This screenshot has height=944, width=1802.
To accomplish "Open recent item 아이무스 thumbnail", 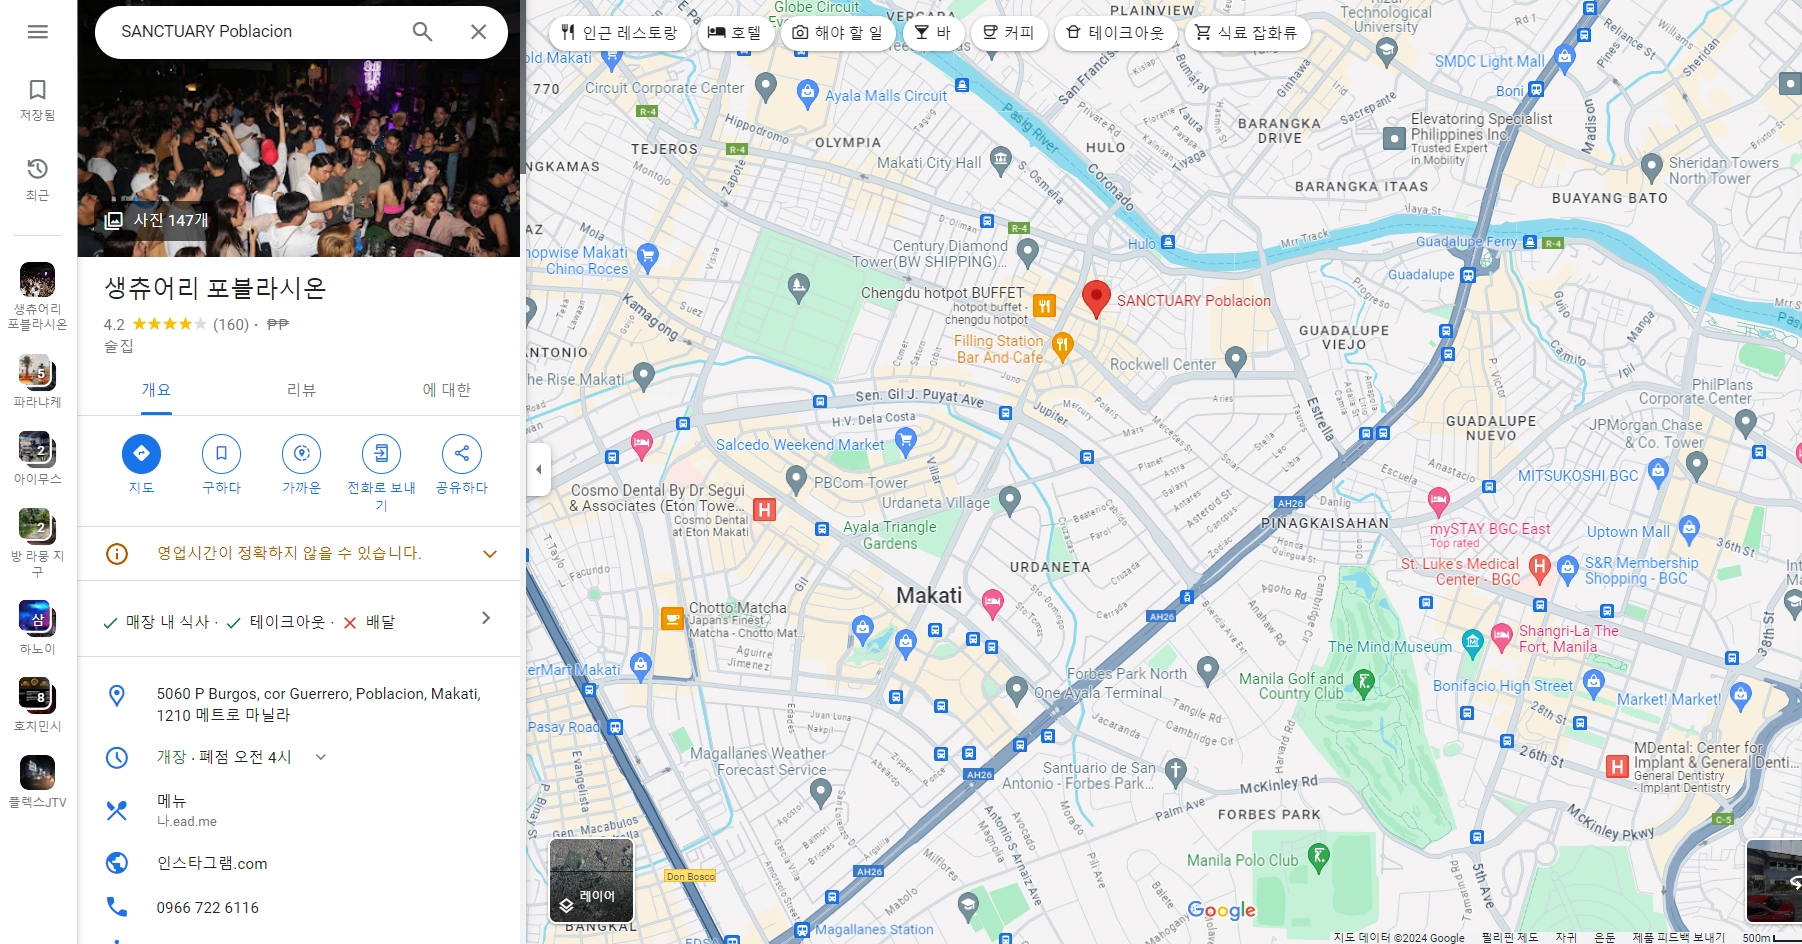I will click(x=37, y=448).
